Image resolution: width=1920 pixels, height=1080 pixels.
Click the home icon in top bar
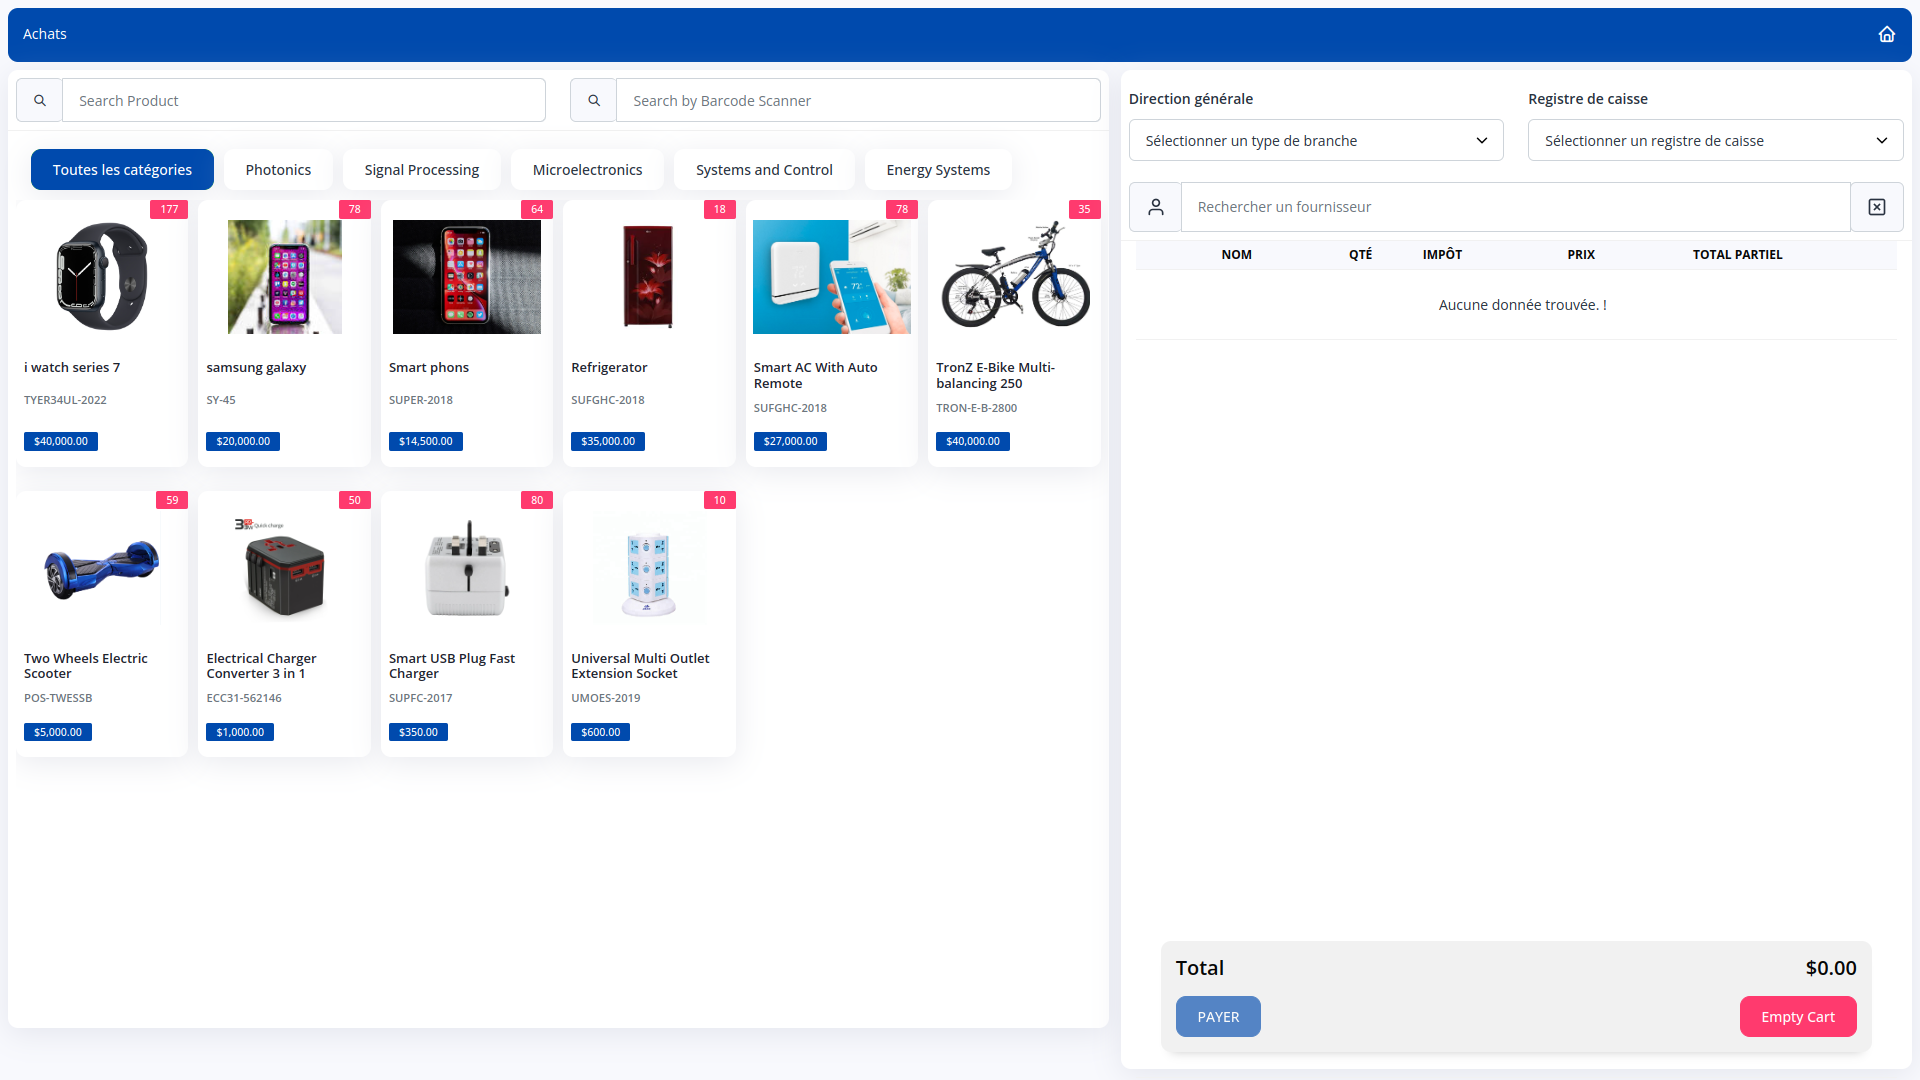[x=1886, y=34]
